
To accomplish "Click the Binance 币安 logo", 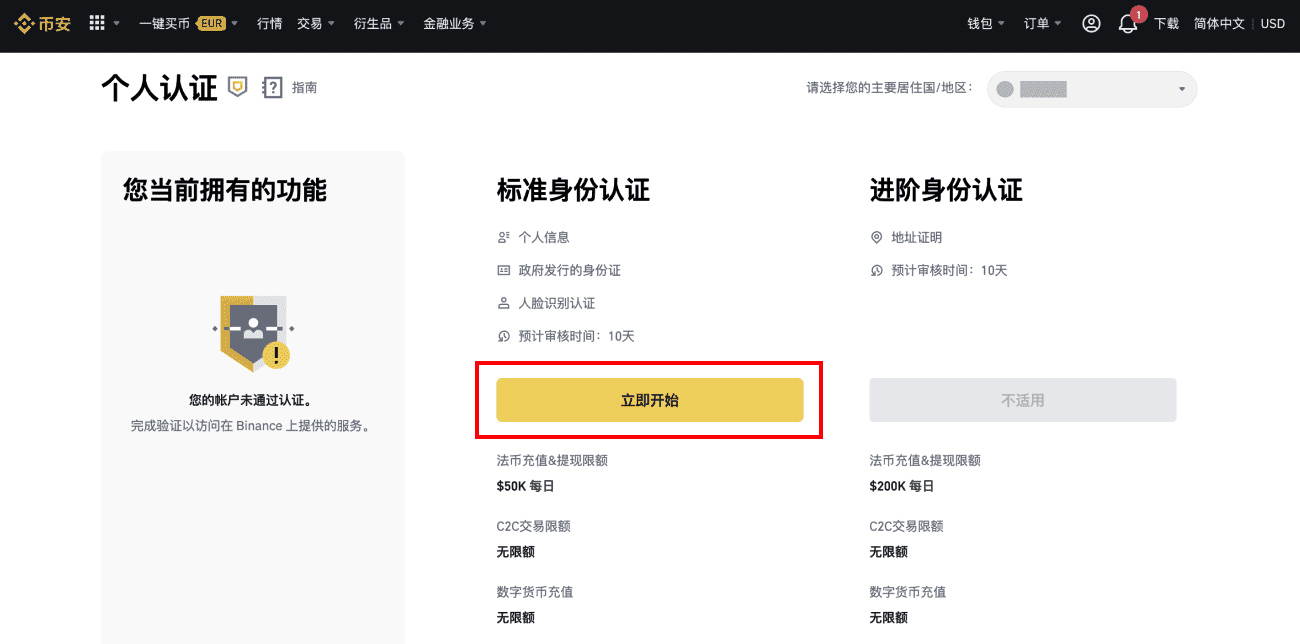I will 41,23.
